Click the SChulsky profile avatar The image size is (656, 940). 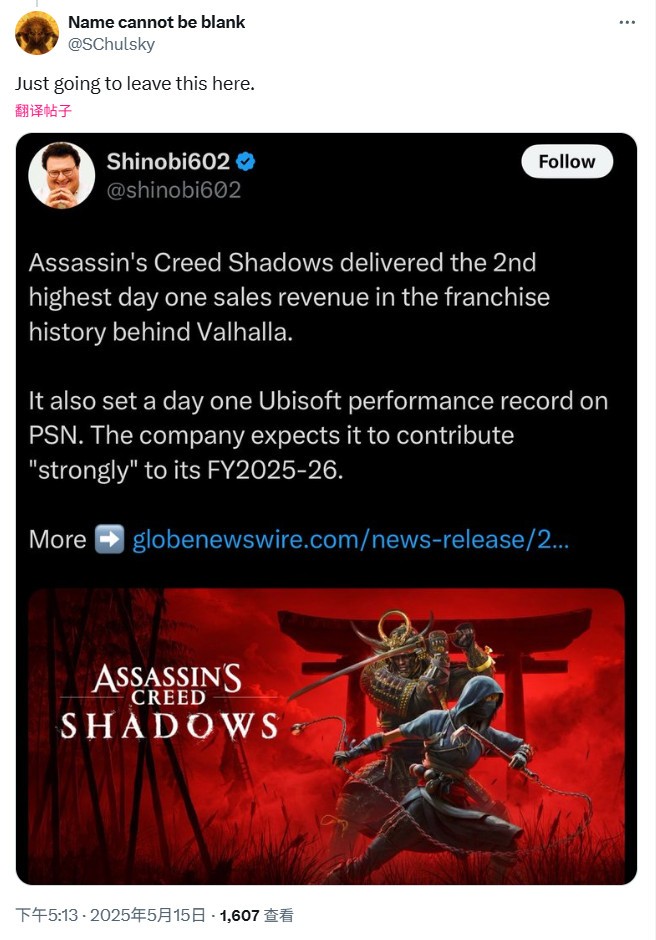click(37, 33)
